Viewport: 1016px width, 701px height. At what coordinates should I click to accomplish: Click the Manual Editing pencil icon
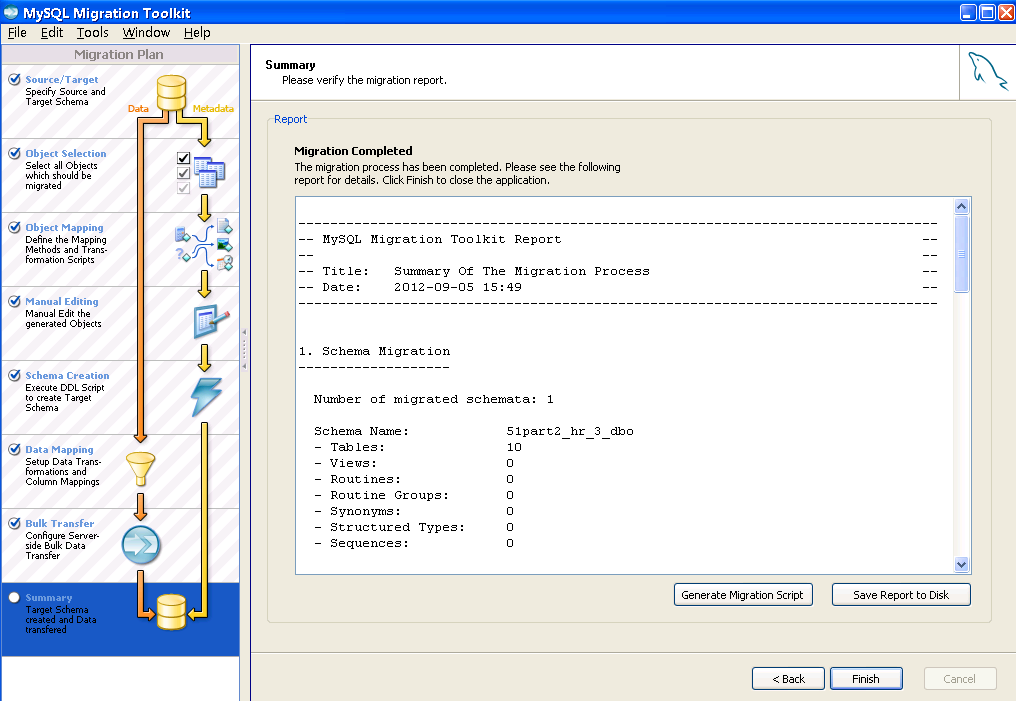click(x=211, y=321)
